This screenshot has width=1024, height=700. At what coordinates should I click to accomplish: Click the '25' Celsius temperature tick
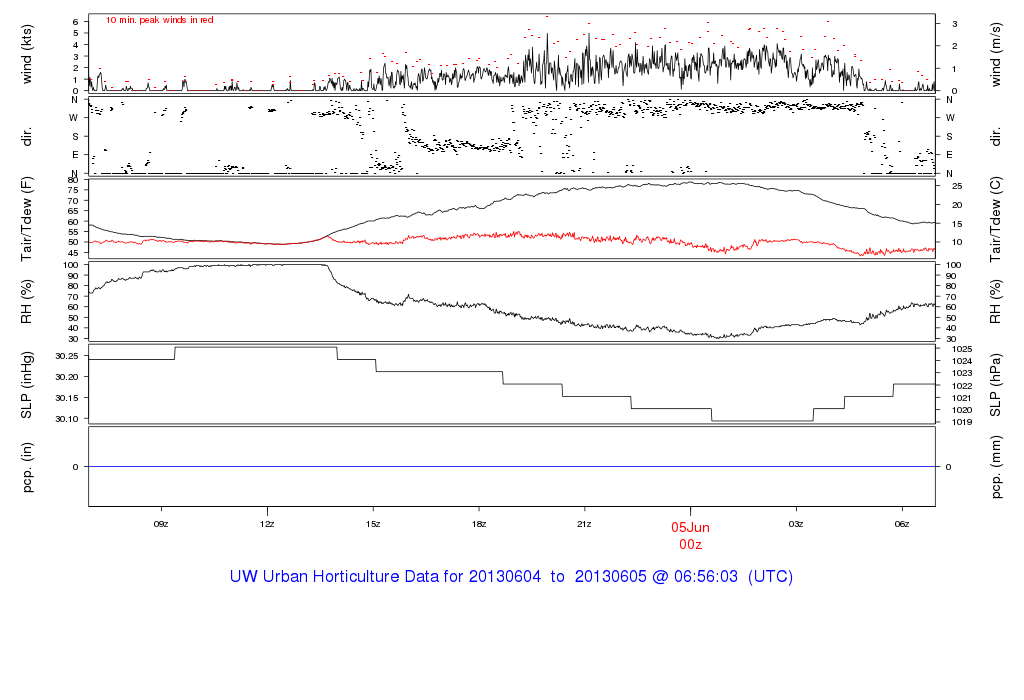[957, 186]
